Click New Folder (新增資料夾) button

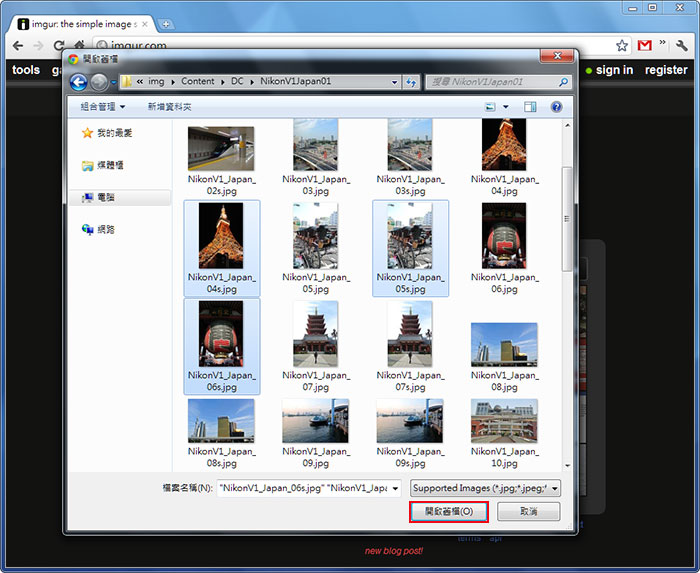pos(170,107)
